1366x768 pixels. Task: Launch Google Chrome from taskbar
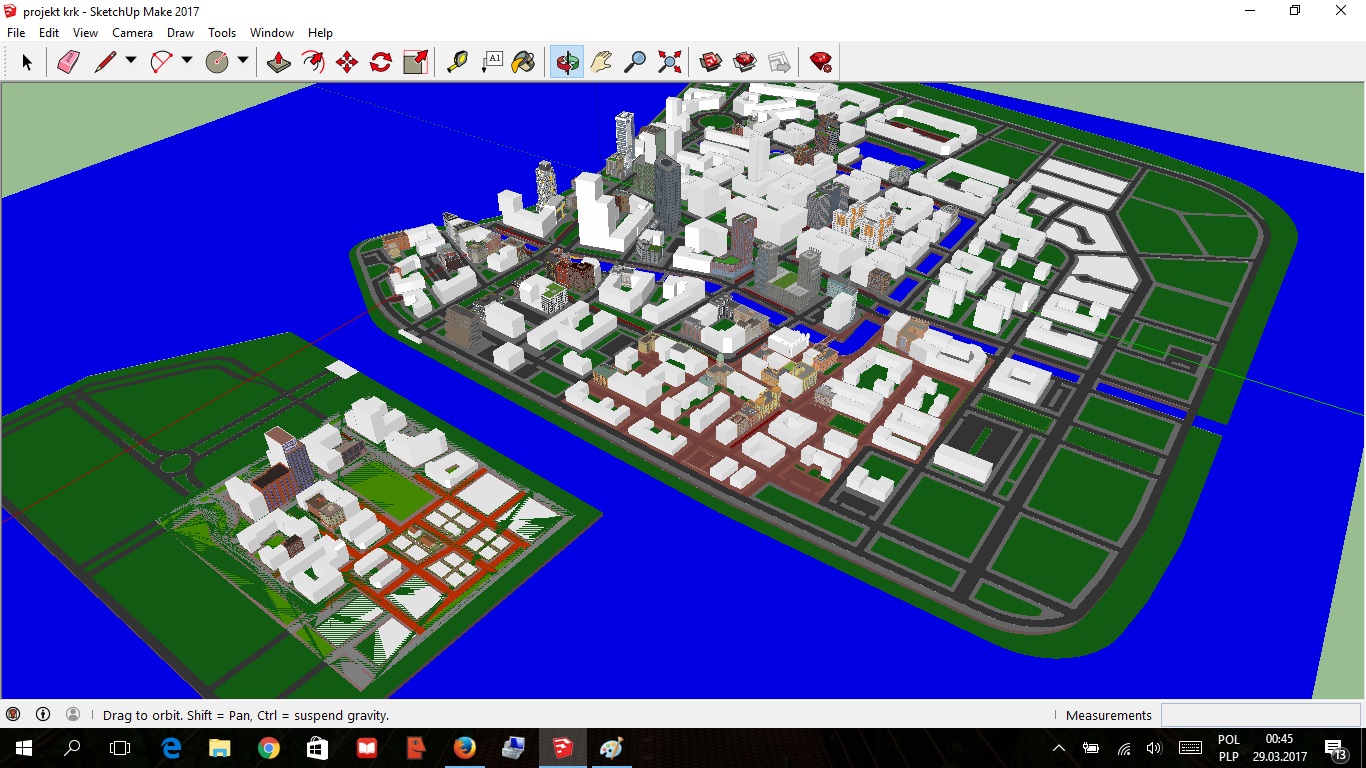click(x=268, y=748)
